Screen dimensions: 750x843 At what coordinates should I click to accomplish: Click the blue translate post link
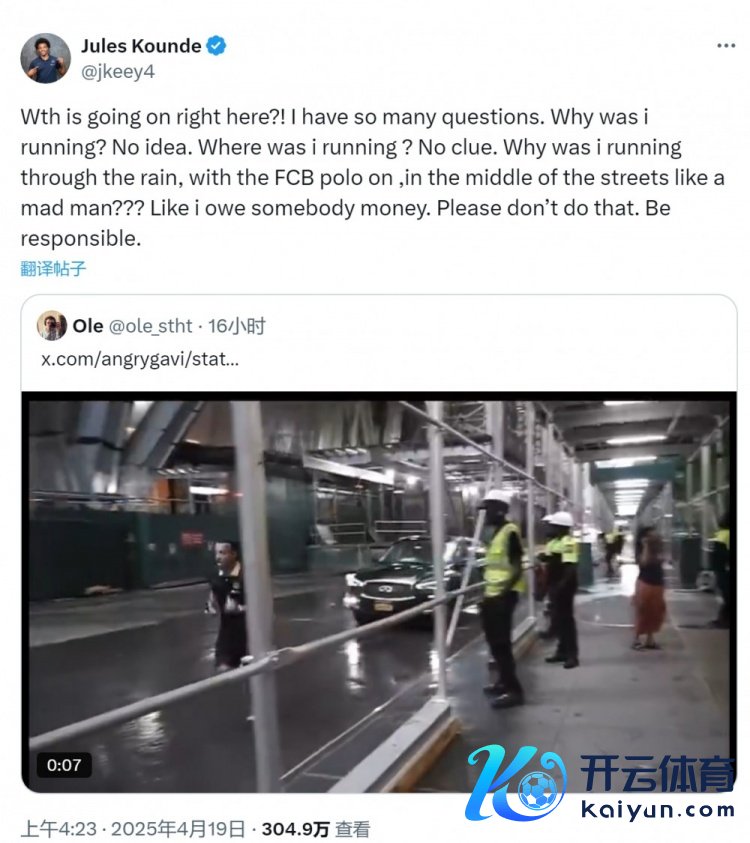53,268
